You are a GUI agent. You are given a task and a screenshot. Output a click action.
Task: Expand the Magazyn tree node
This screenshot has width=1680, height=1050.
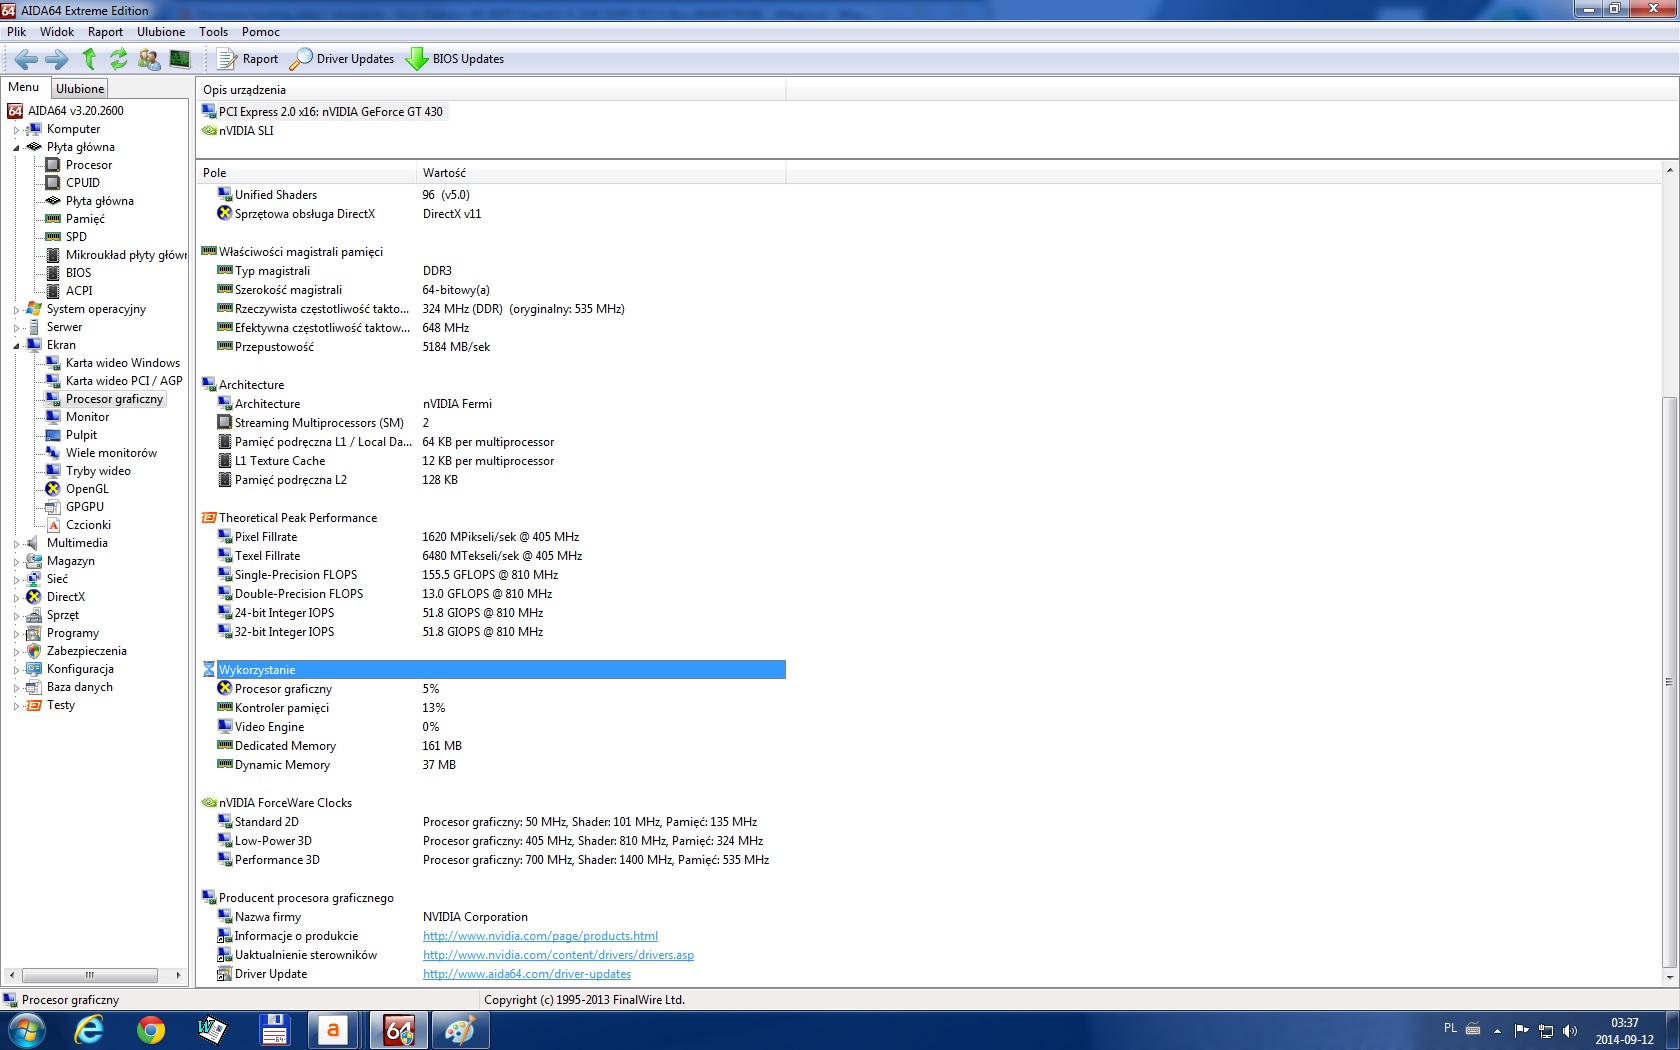(16, 562)
